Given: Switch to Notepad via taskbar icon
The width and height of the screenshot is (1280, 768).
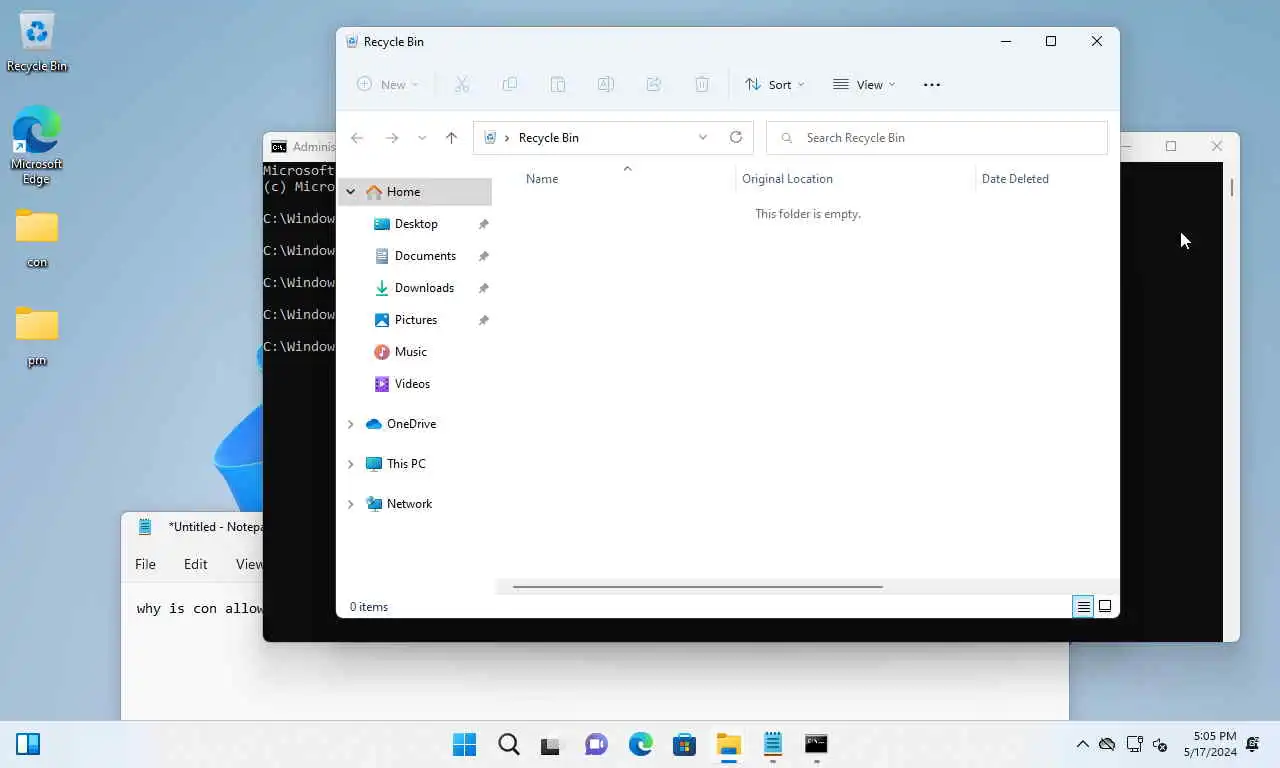Looking at the screenshot, I should (772, 744).
